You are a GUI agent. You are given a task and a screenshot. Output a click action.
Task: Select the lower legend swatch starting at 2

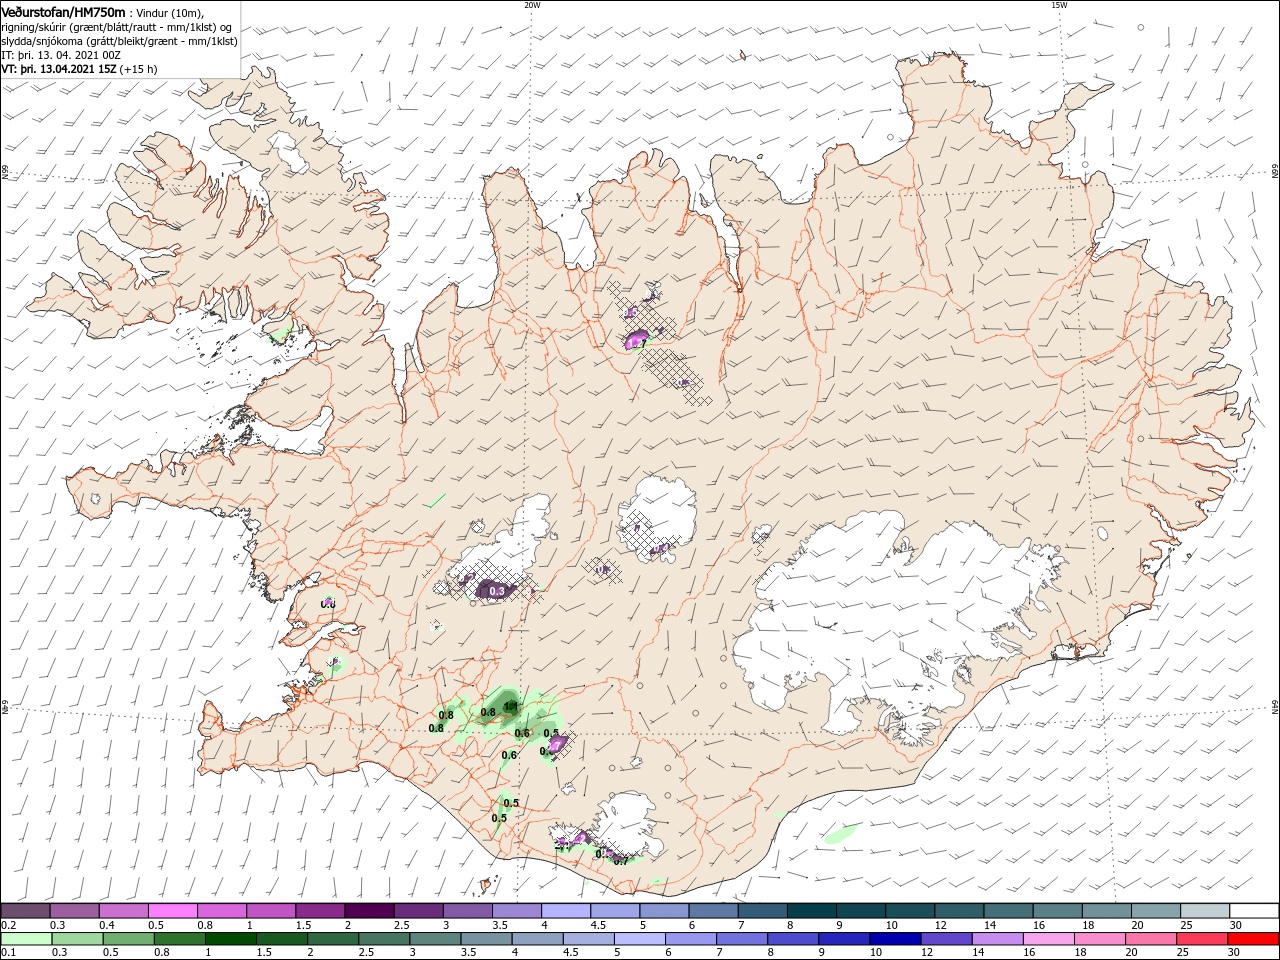tap(333, 939)
